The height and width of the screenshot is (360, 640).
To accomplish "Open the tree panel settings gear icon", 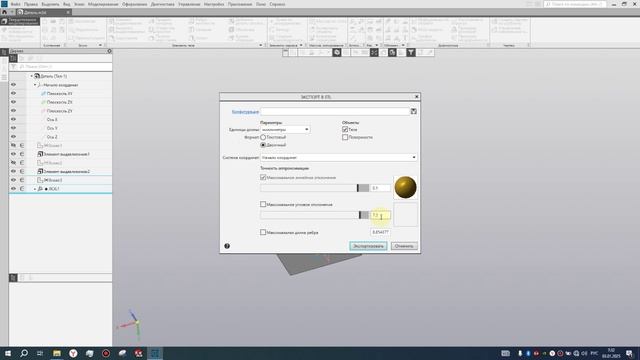I will point(109,51).
